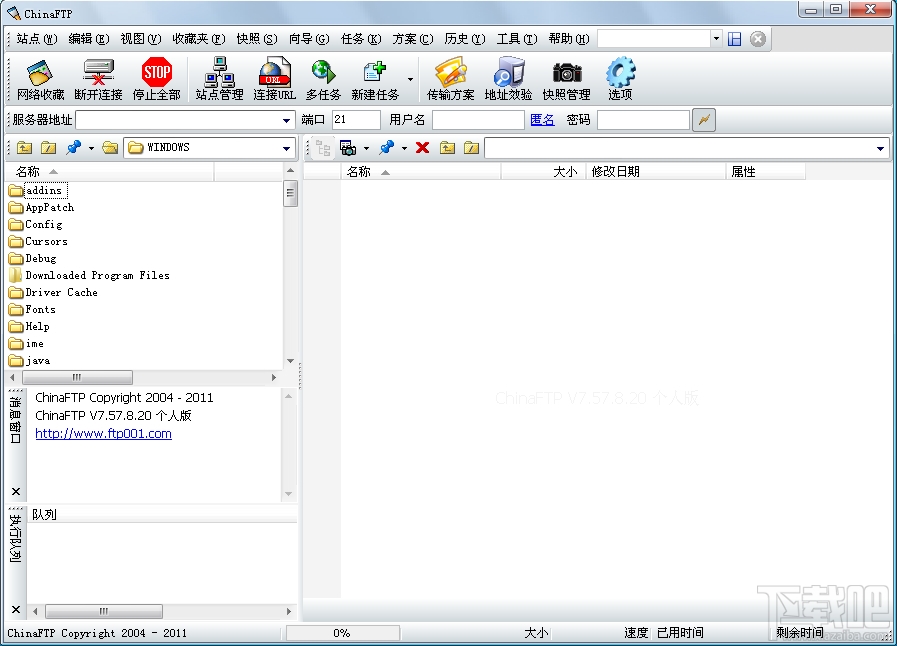Expand the remote pin bookmark dropdown arrow
Image resolution: width=897 pixels, height=646 pixels.
pos(404,149)
